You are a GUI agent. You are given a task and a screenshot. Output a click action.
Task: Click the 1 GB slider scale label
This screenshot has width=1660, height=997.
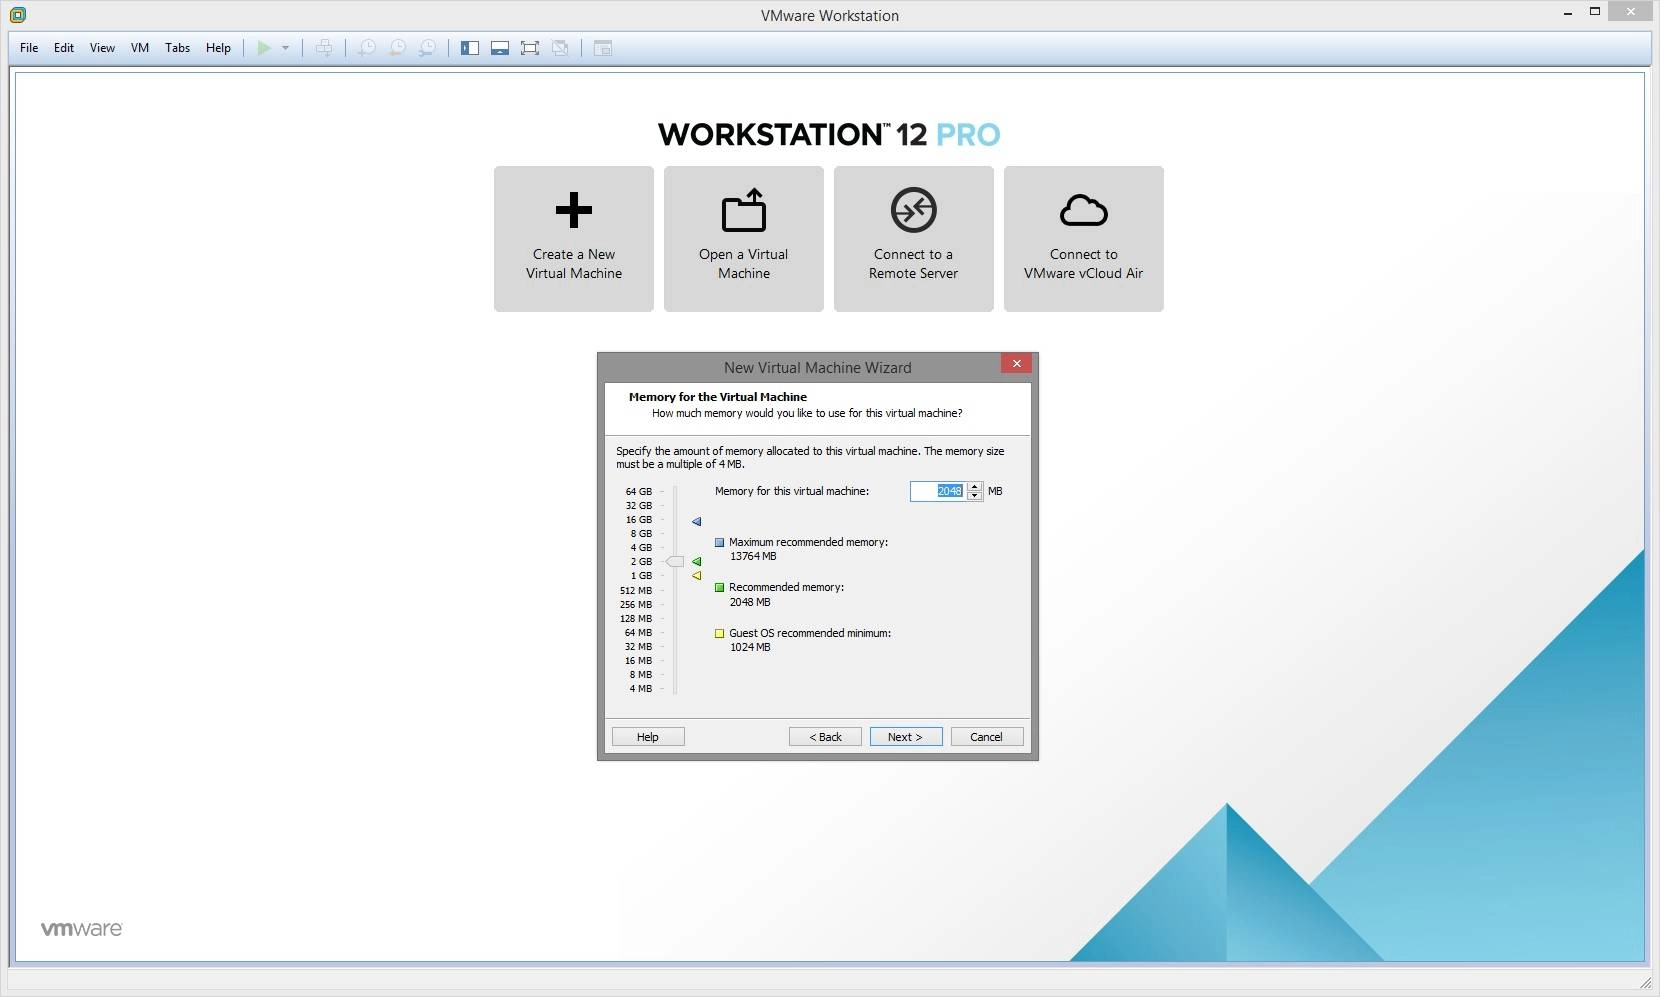pyautogui.click(x=641, y=575)
